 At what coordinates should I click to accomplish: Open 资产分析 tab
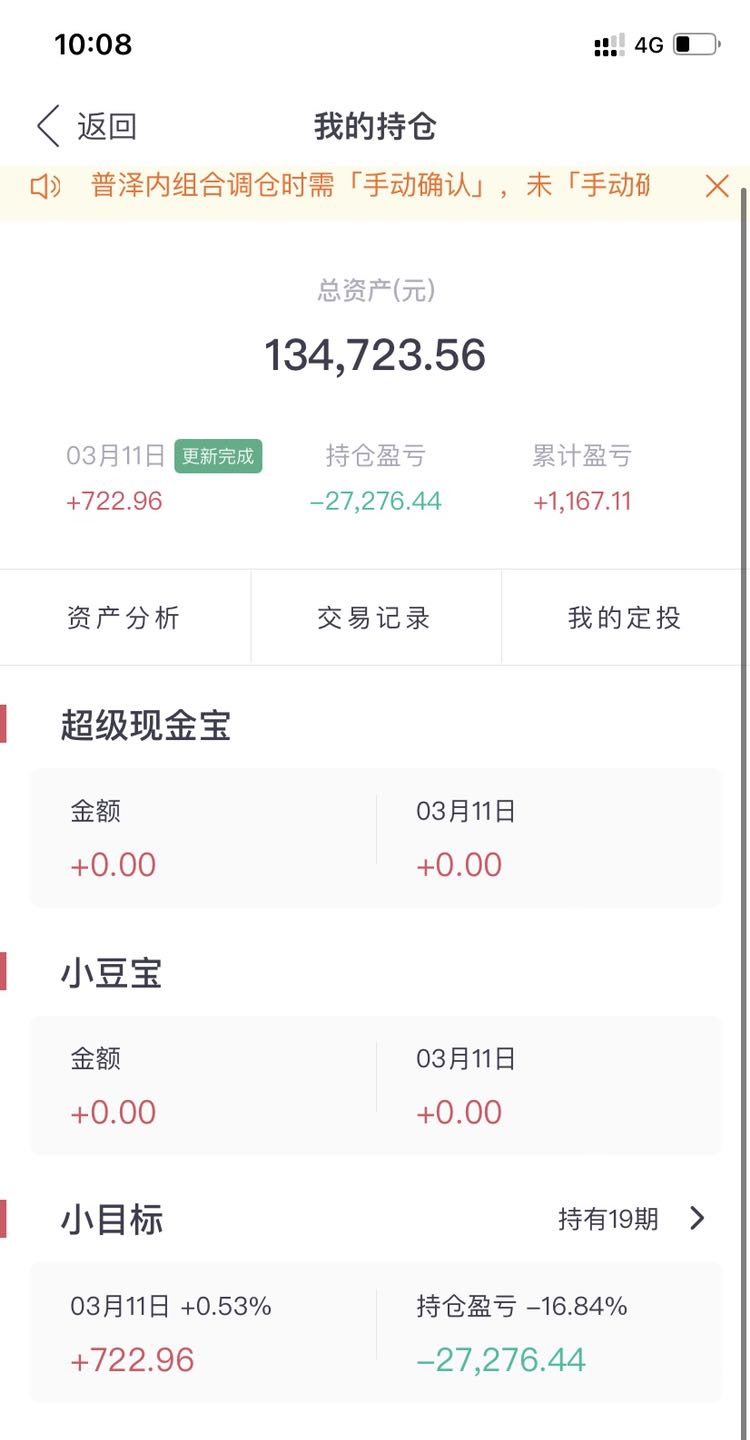point(124,618)
